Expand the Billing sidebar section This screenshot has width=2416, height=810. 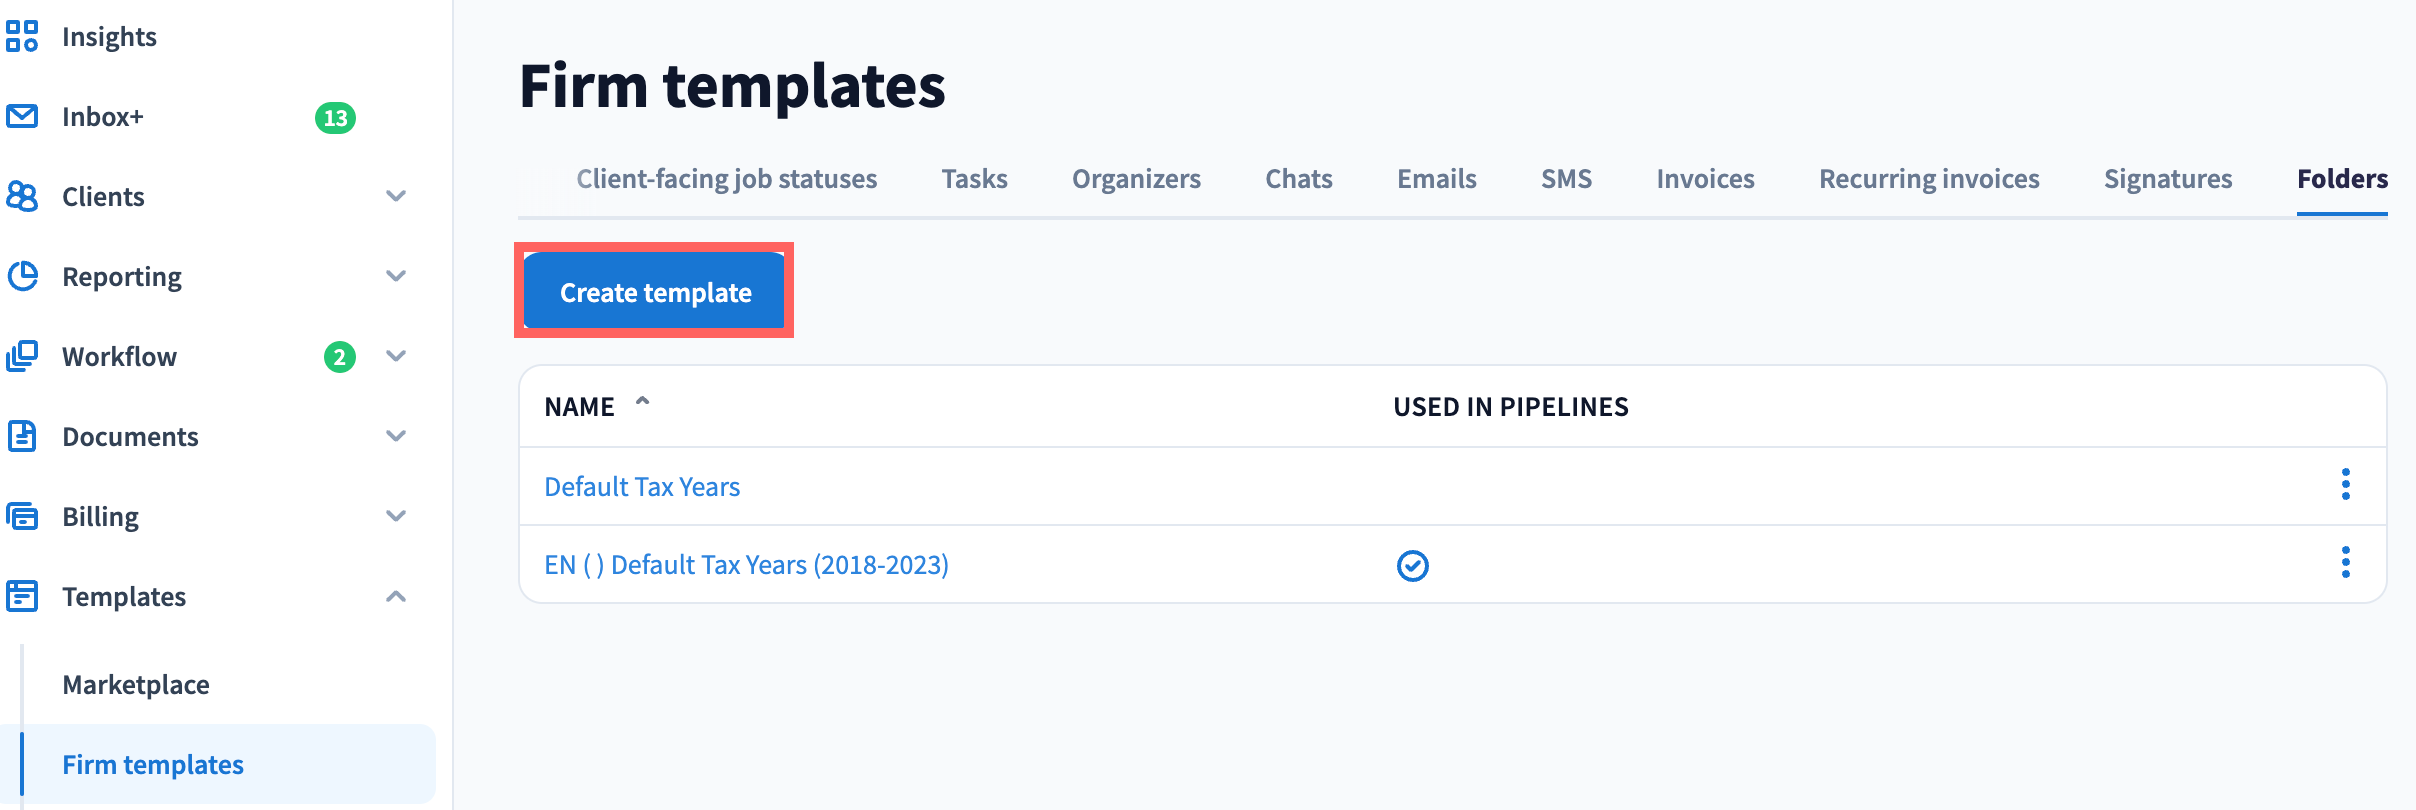point(396,516)
